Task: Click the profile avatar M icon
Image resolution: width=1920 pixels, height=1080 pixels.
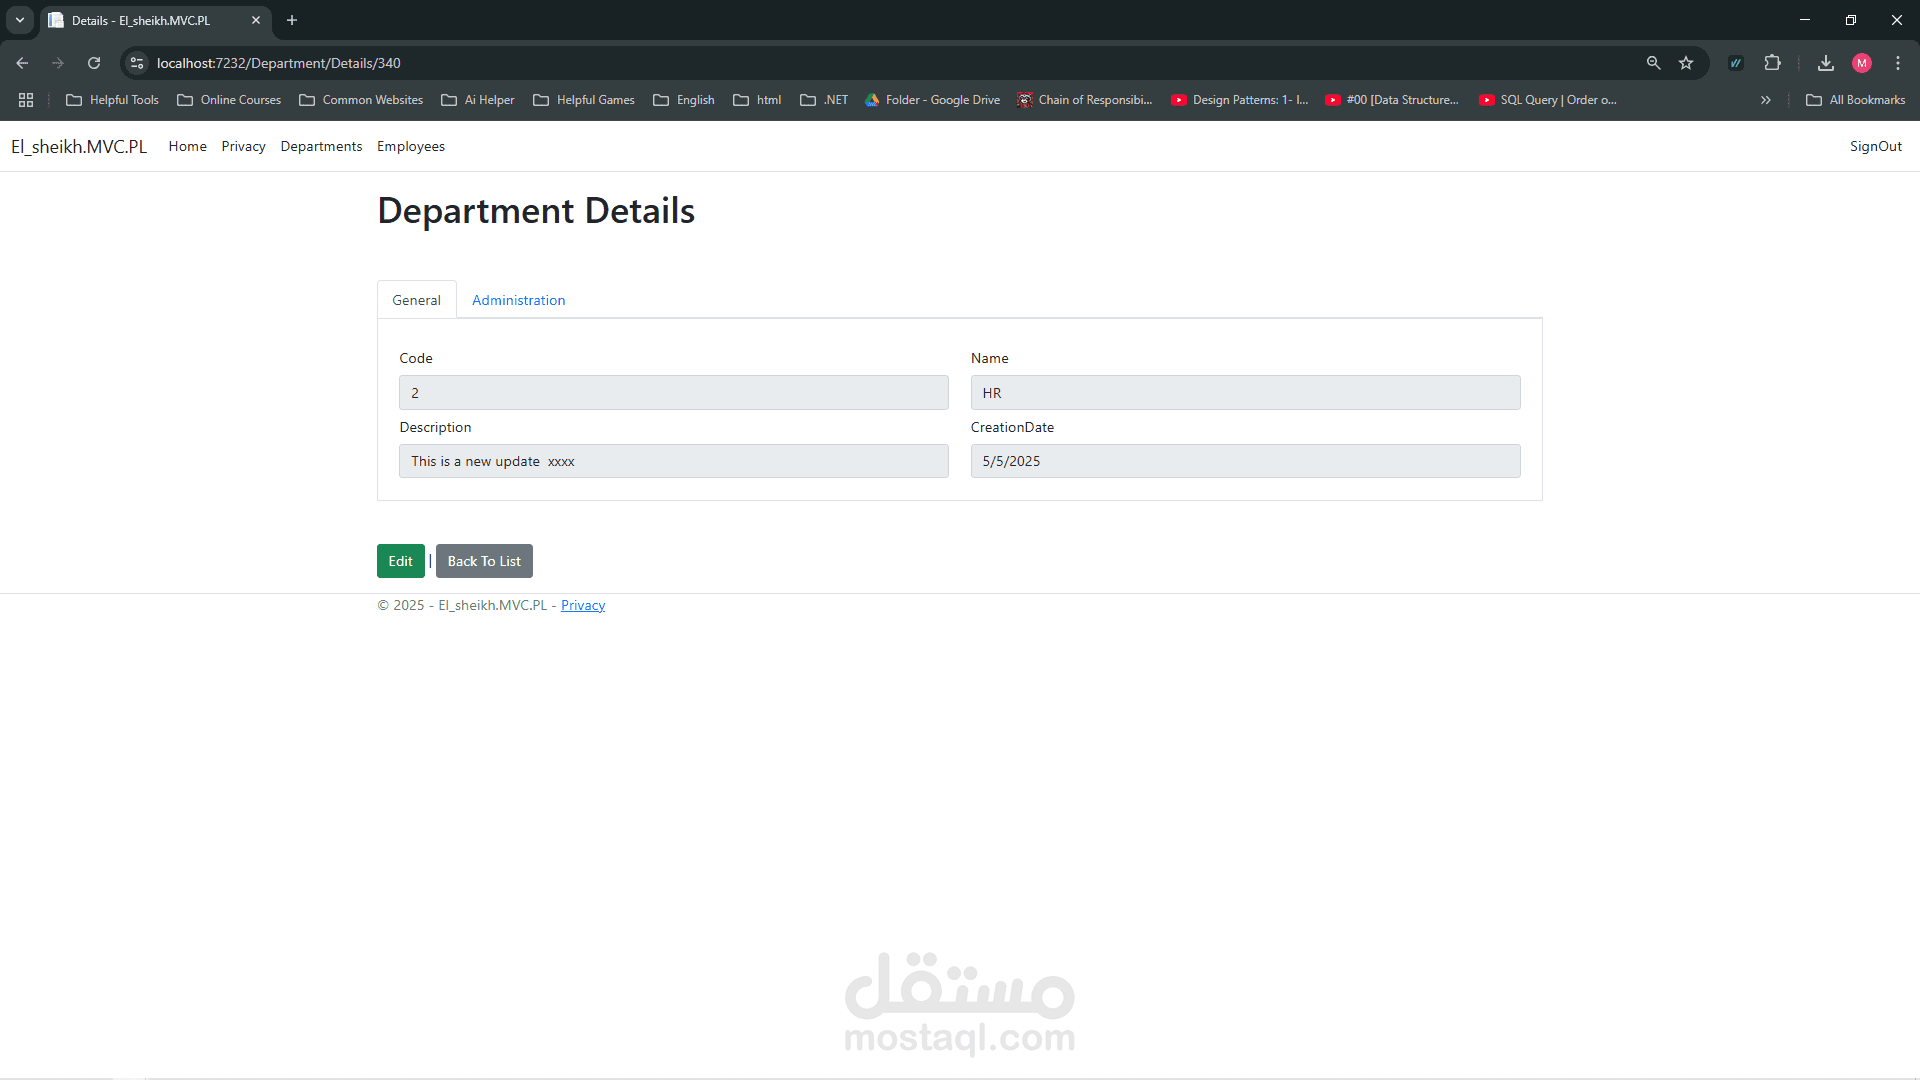Action: 1861,63
